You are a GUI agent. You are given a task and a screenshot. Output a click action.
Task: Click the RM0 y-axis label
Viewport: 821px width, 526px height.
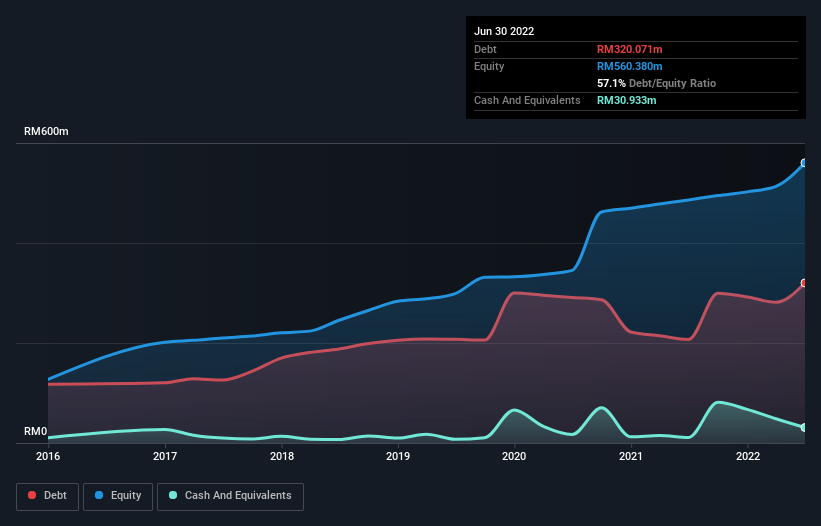click(x=36, y=432)
